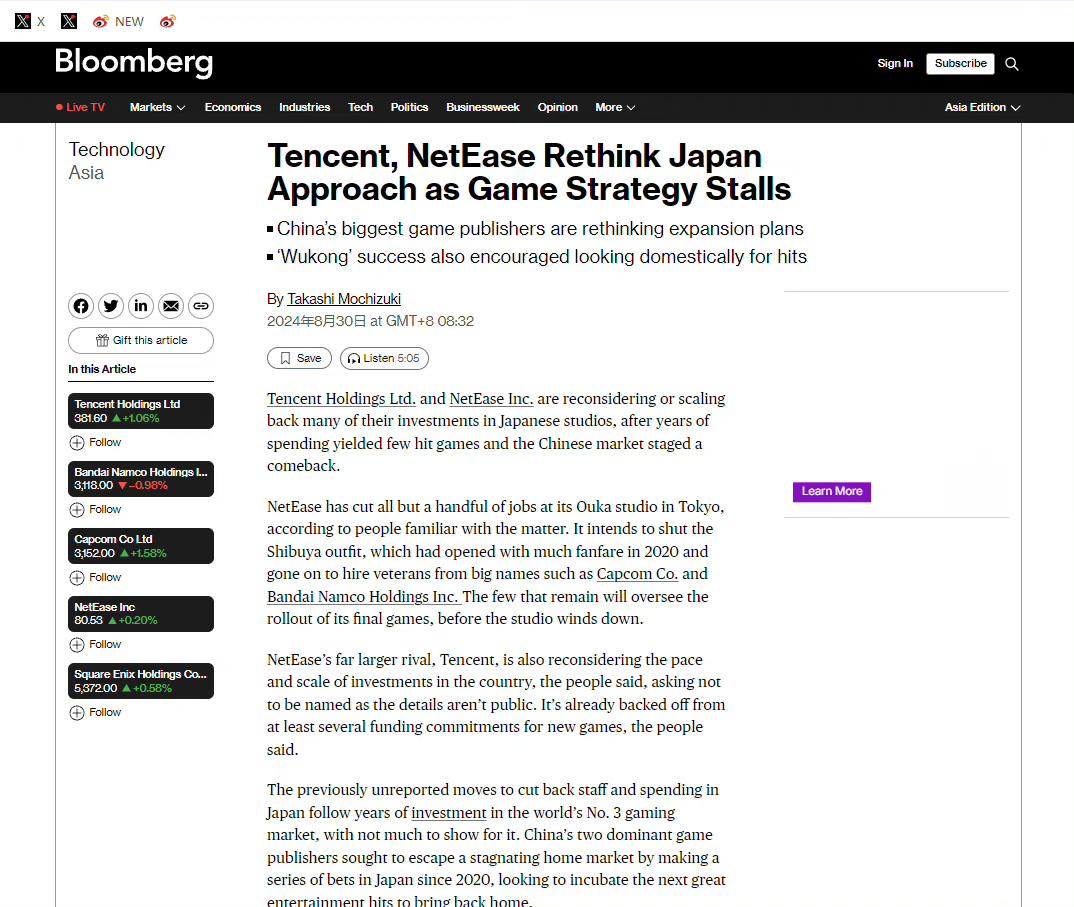Follow Square Enix Holdings plus icon
Image resolution: width=1074 pixels, height=907 pixels.
pyautogui.click(x=77, y=712)
